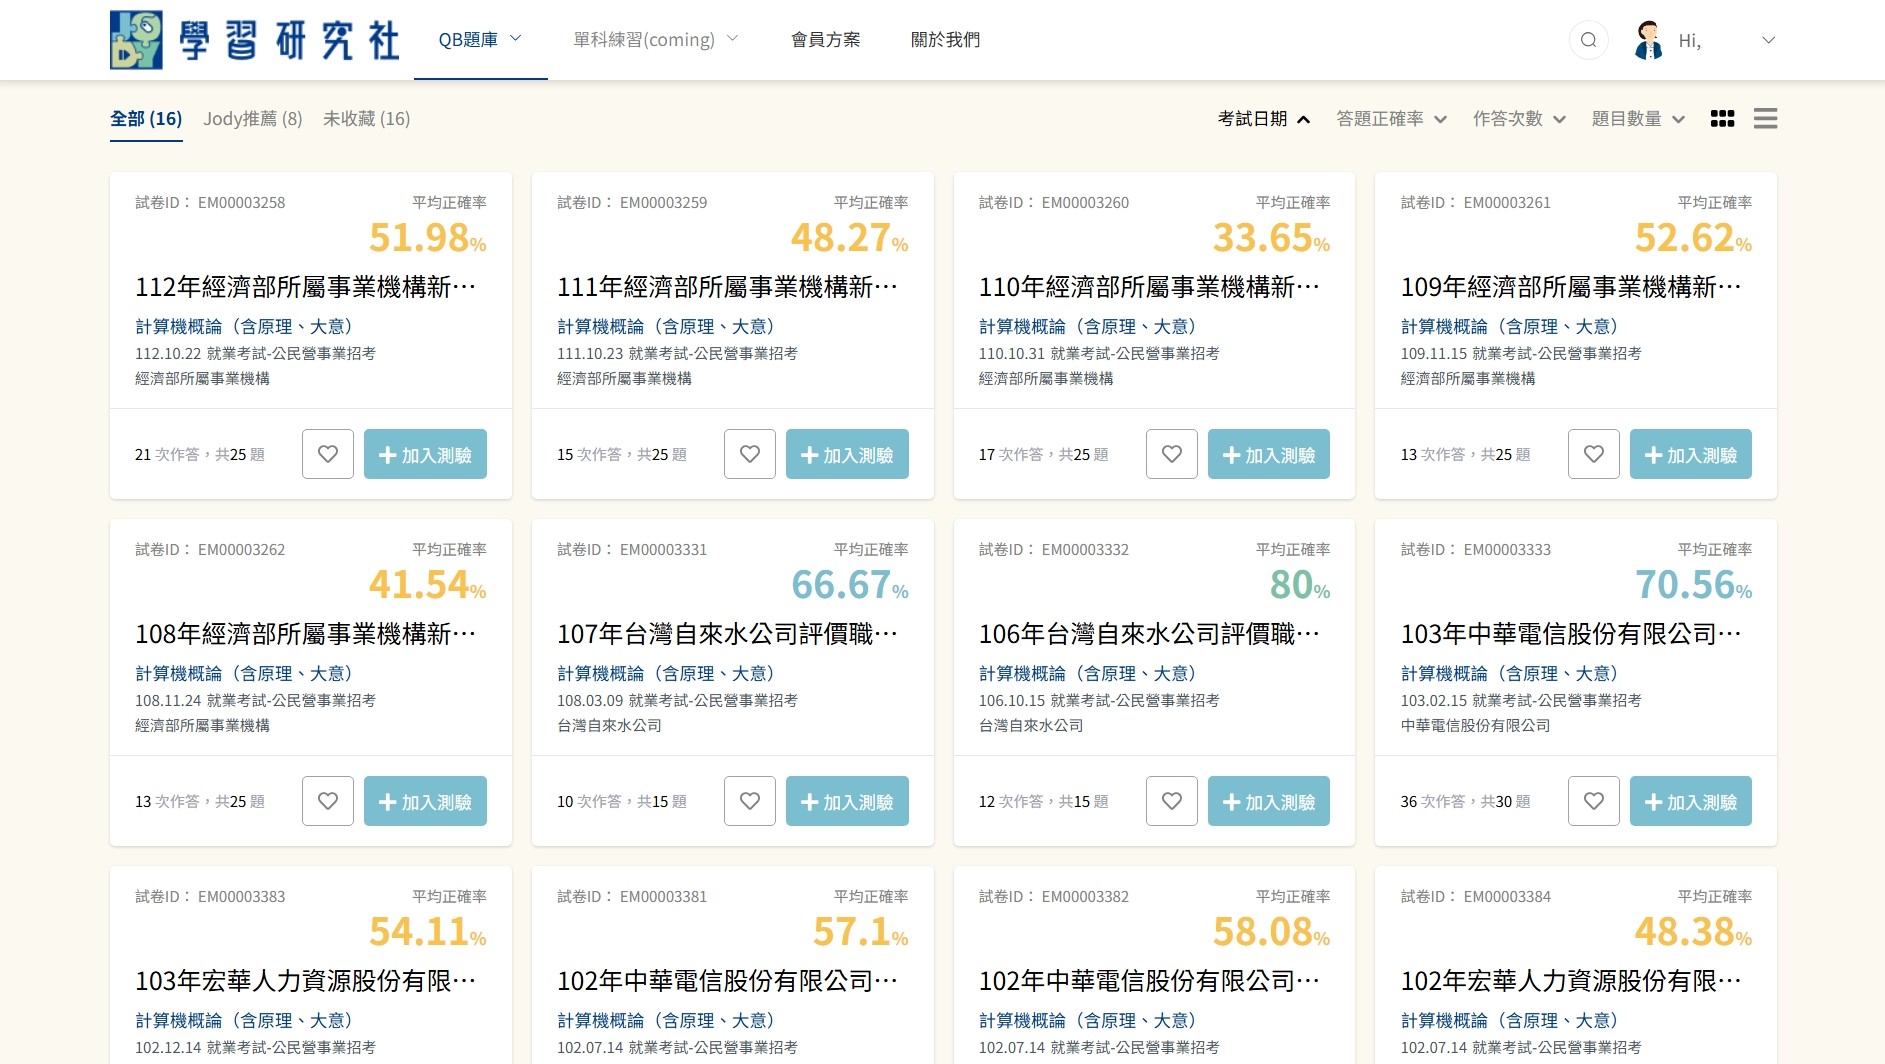This screenshot has width=1885, height=1064.
Task: Open 102年宏華人力資源股份有限 exam title
Action: (x=1572, y=981)
